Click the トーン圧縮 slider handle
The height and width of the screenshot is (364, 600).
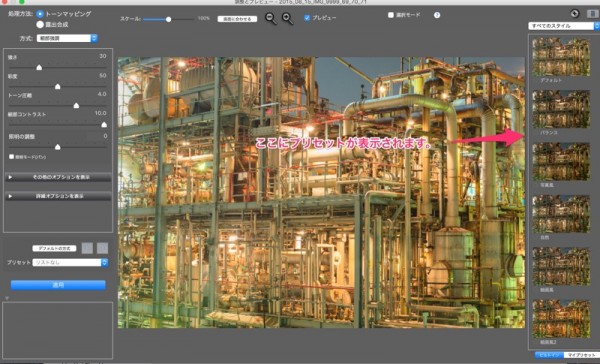76,105
